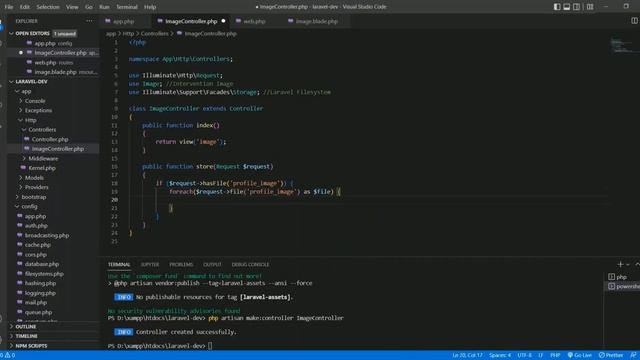
Task: Collapse Http folder
Action: 30,120
